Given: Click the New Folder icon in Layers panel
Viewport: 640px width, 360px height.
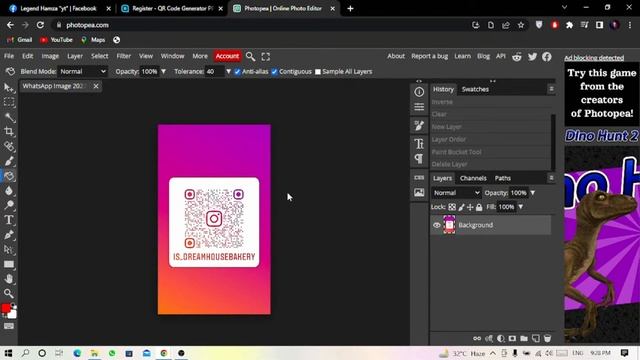Looking at the screenshot, I should 524,338.
